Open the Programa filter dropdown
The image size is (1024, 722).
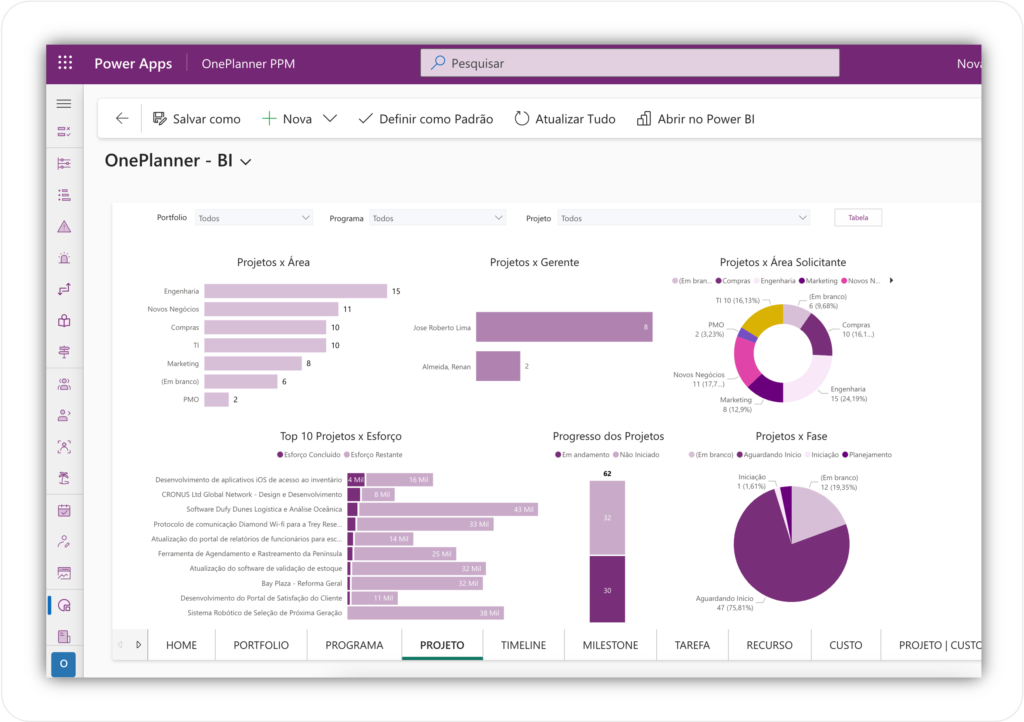pos(437,218)
